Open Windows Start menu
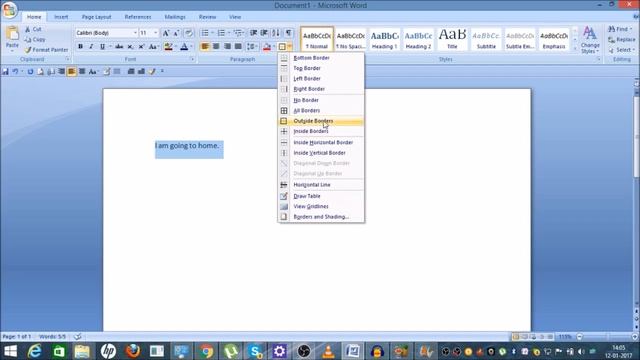The image size is (640, 360). (11, 351)
